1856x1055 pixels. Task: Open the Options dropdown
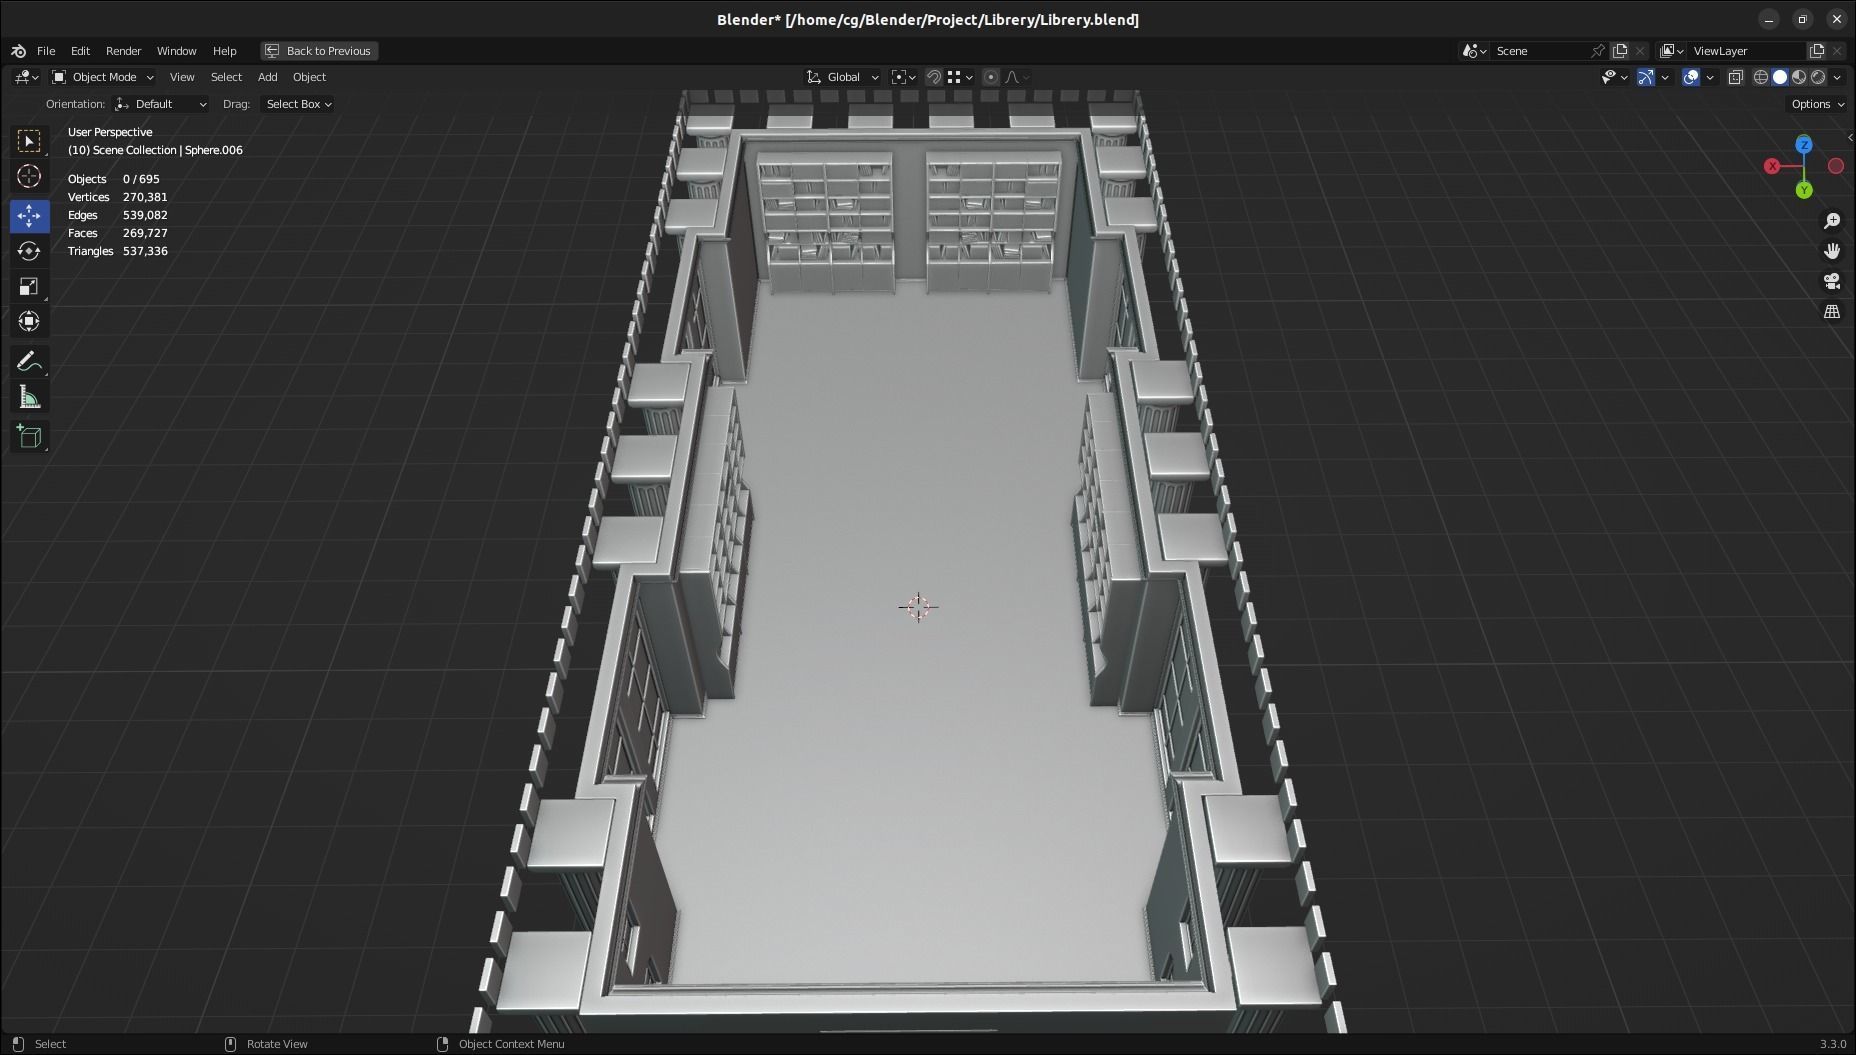point(1817,104)
